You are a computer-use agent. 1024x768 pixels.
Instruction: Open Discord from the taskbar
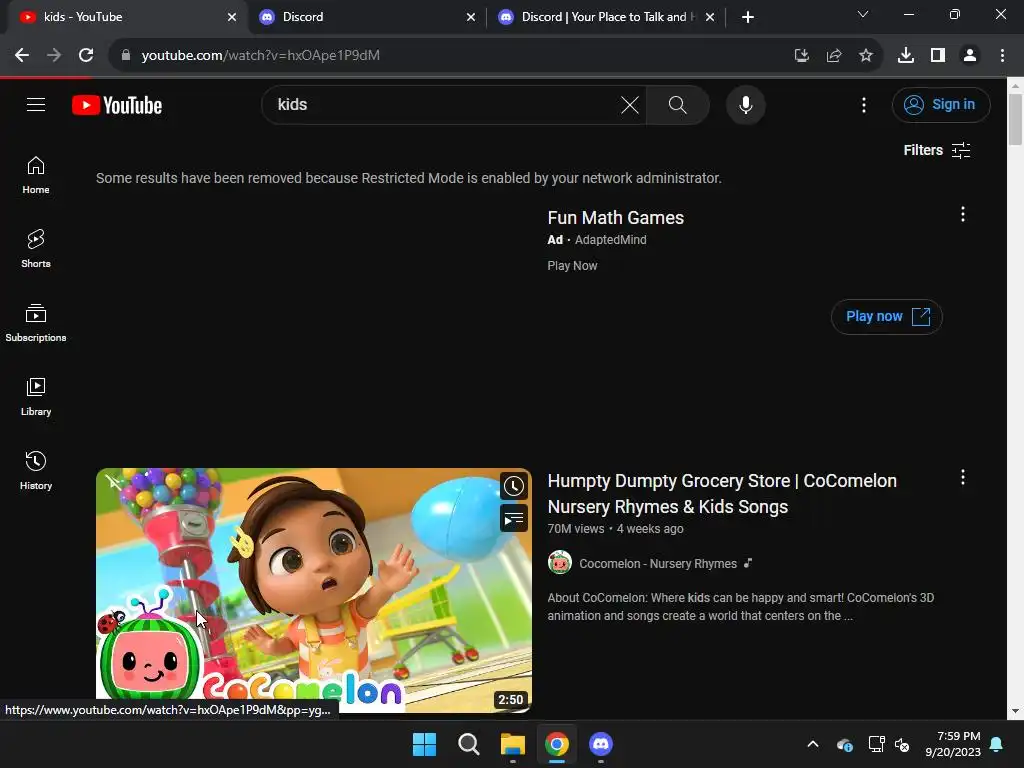[x=601, y=744]
